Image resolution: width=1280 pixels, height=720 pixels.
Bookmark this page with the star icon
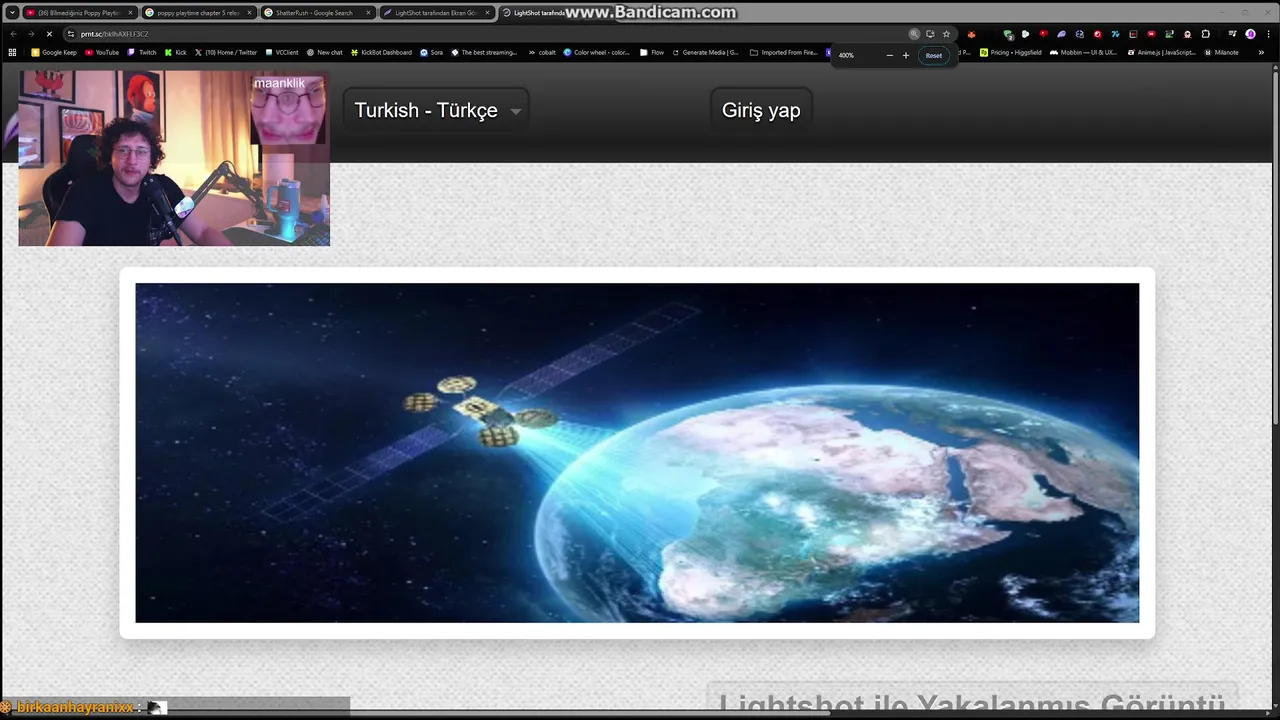tap(946, 34)
